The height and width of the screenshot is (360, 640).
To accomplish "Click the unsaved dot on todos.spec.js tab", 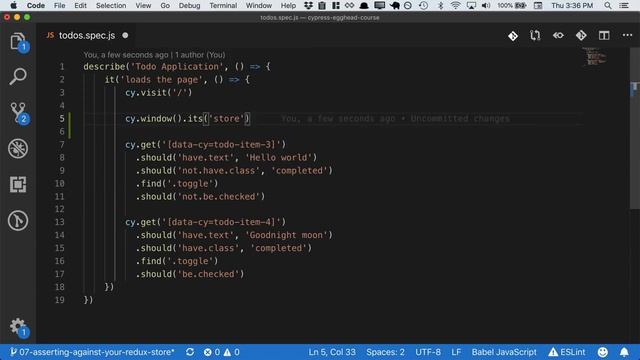I will click(125, 36).
